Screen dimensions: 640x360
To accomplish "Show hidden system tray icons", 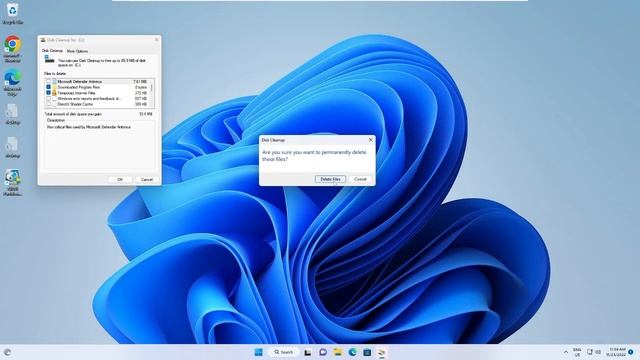I will 566,352.
